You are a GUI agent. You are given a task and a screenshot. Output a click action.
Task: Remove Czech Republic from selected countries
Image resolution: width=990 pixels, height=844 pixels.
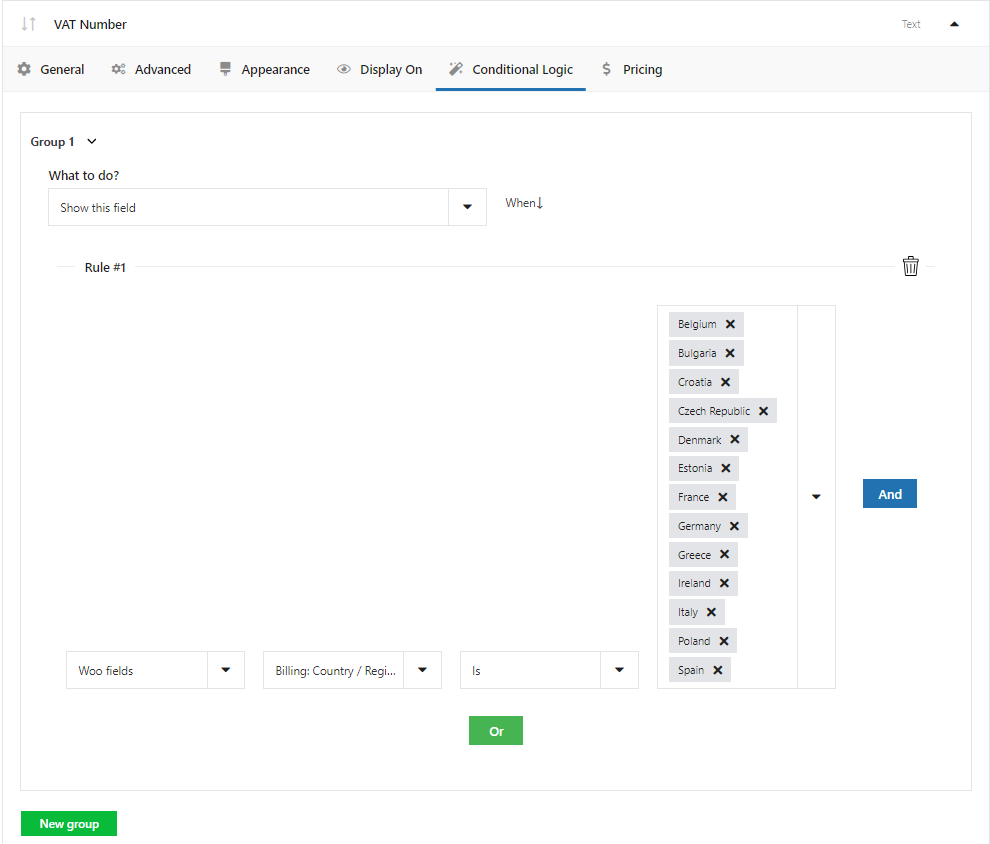click(x=763, y=411)
